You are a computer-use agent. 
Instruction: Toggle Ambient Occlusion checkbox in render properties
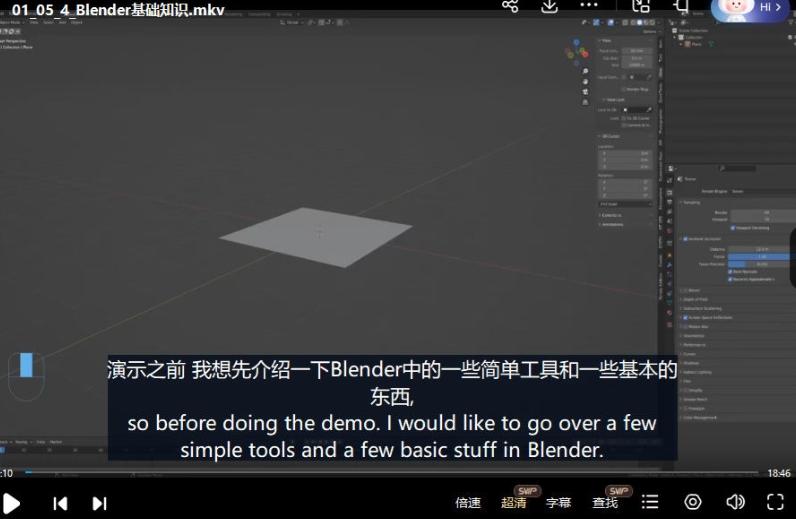685,239
